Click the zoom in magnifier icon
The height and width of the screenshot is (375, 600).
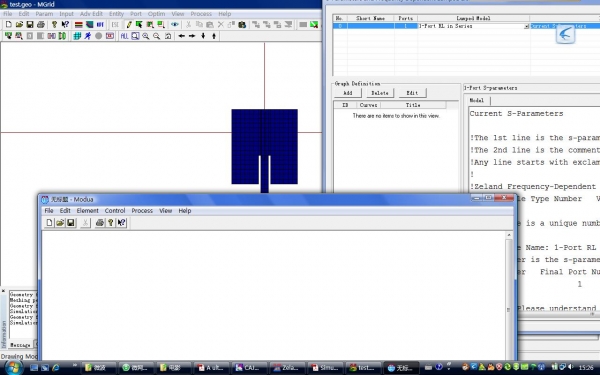click(146, 36)
